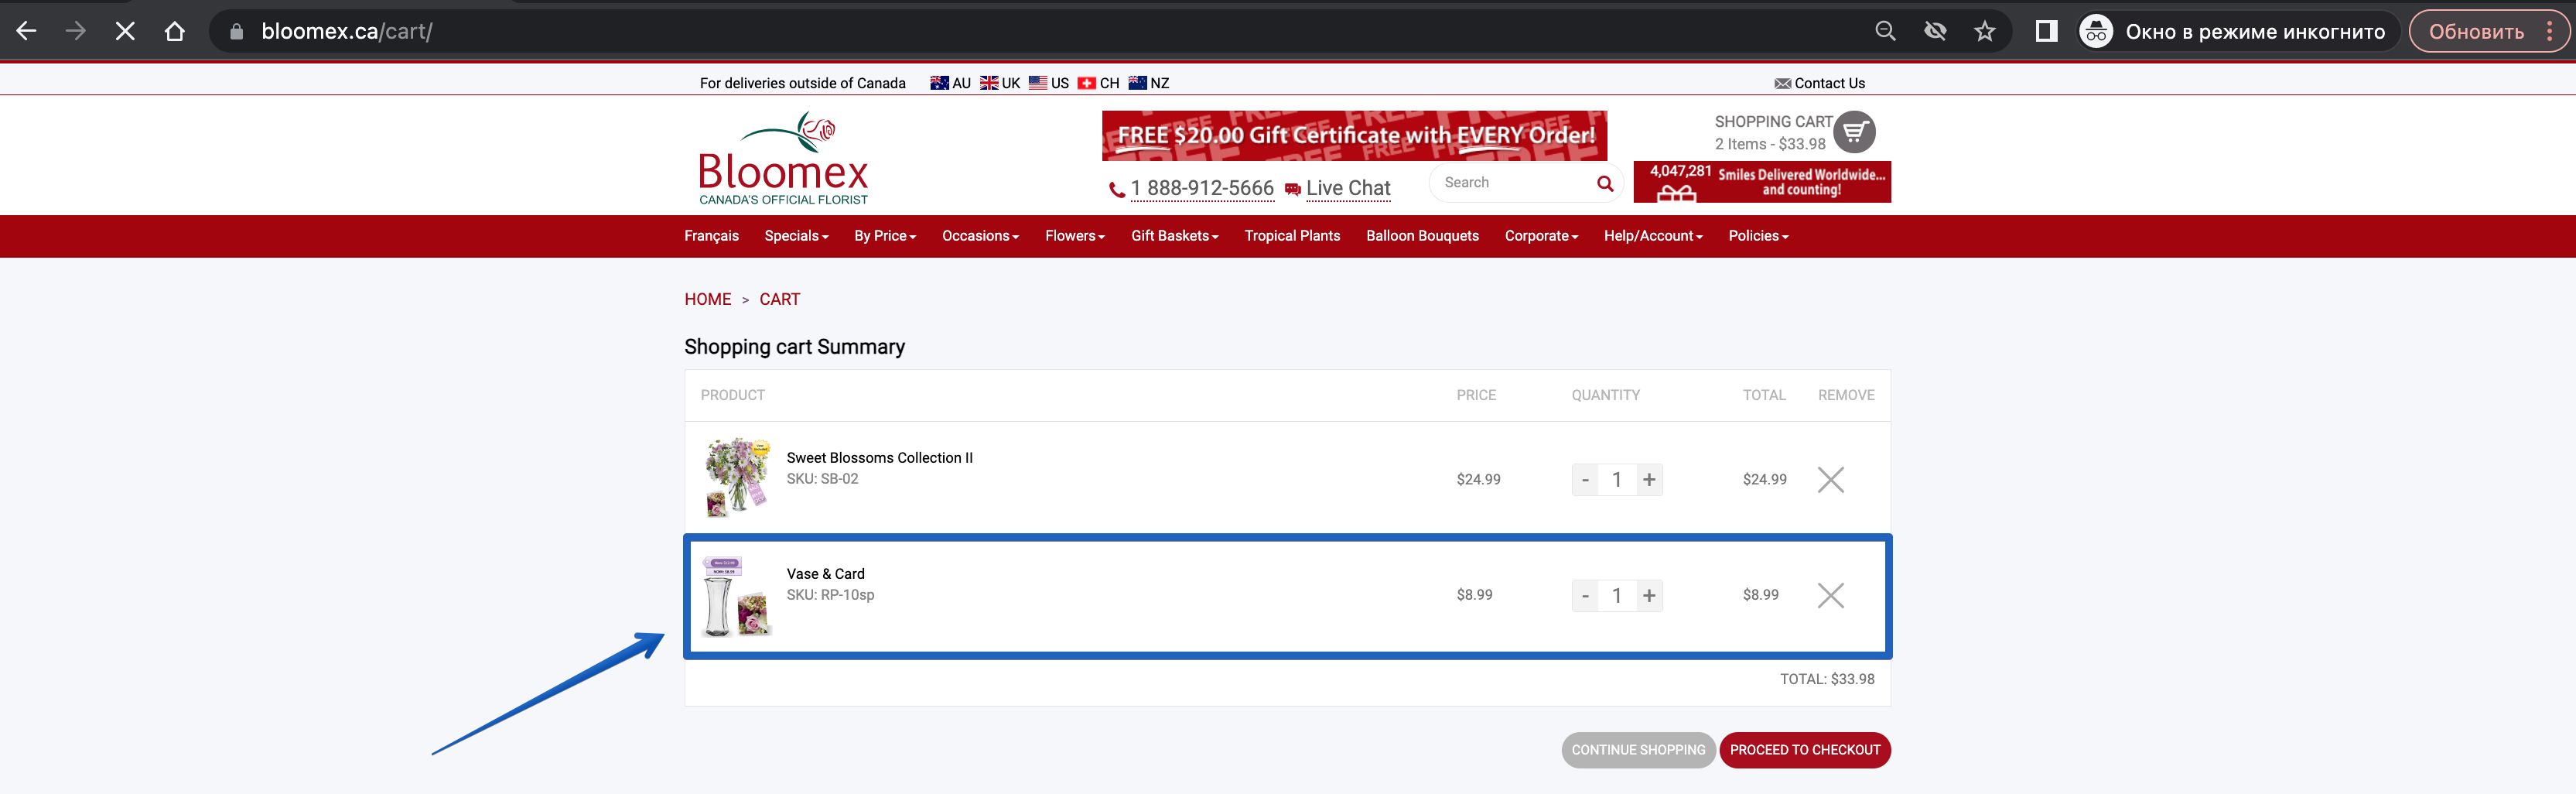Decrease Vase & Card quantity with minus

click(1585, 596)
